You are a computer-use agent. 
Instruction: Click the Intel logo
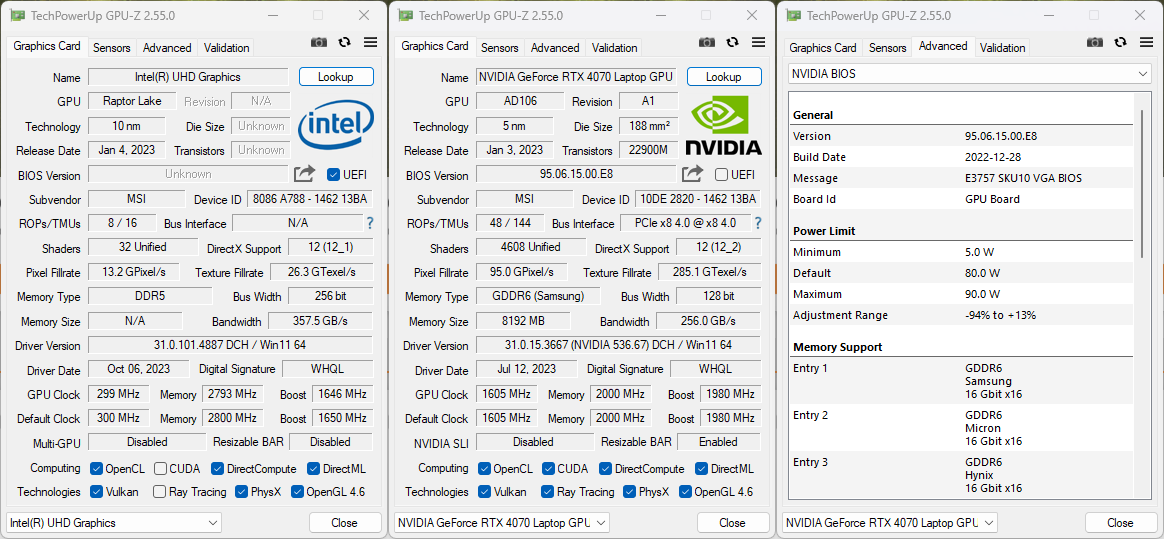click(336, 124)
